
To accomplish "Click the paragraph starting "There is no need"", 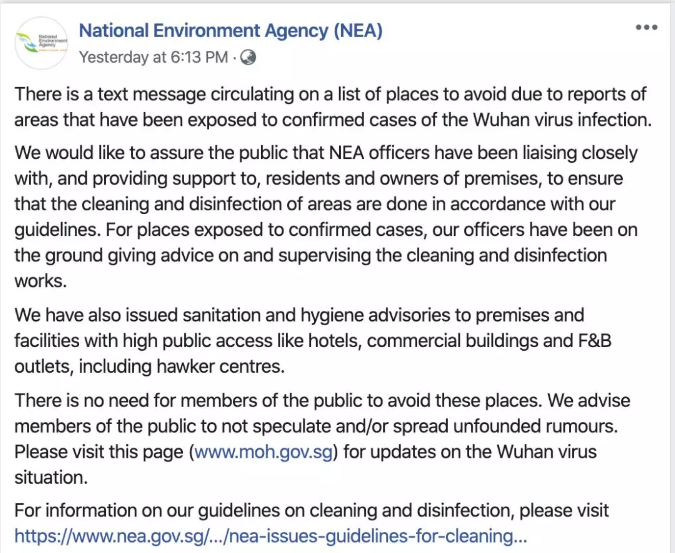I will coord(320,439).
